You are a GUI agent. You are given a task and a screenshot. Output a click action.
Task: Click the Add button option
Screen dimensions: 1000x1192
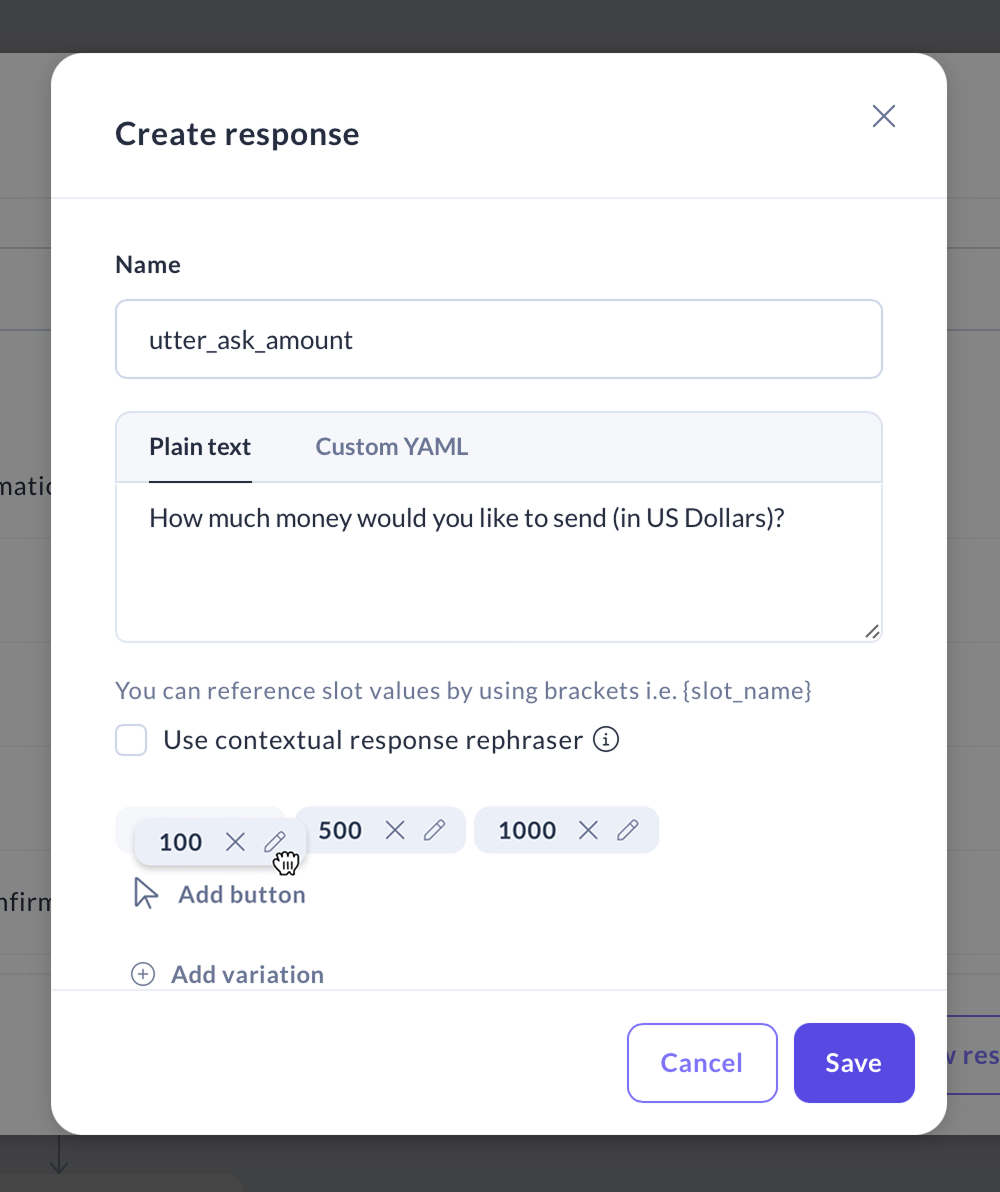pos(241,894)
